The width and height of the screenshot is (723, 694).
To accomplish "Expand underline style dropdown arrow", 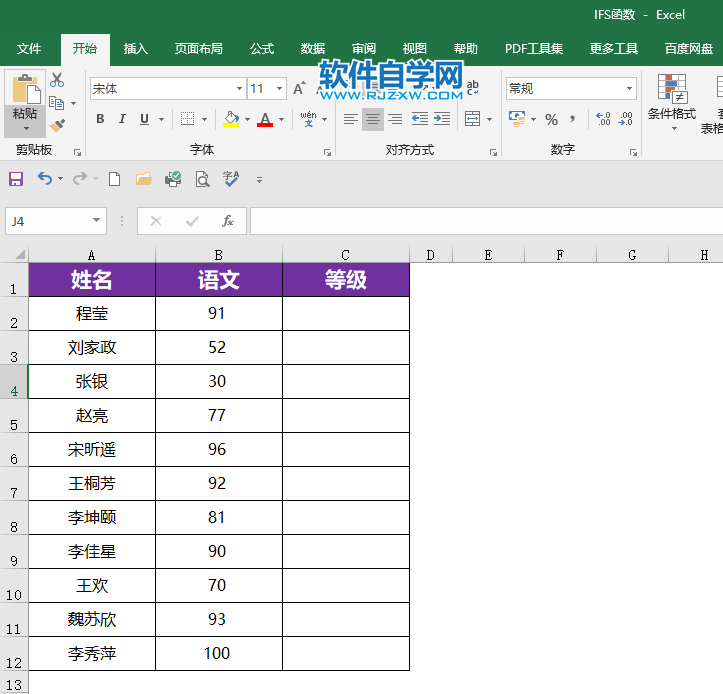I will [x=161, y=119].
